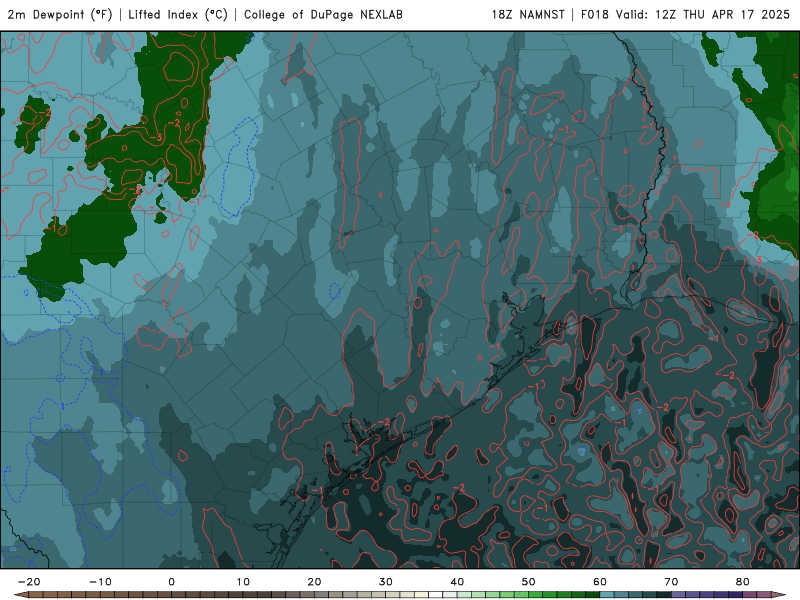Viewport: 800px width, 600px height.
Task: Click the 'F018' forecast hour text
Action: pyautogui.click(x=594, y=14)
